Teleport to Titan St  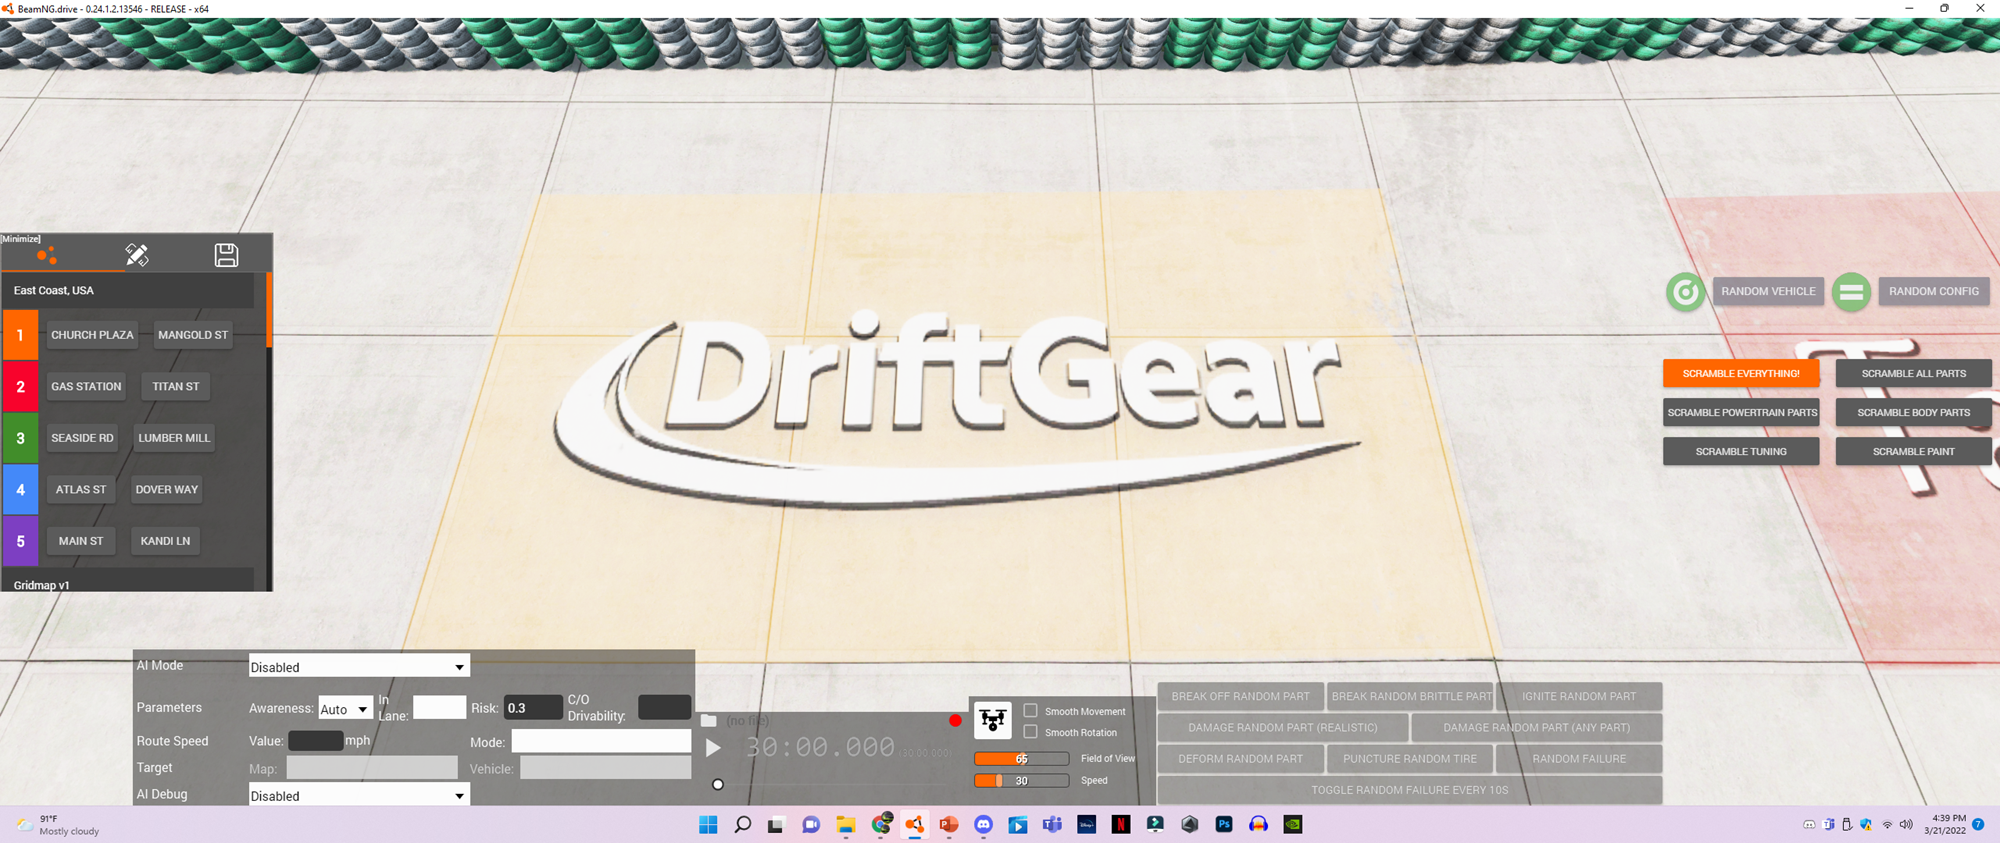pos(176,386)
